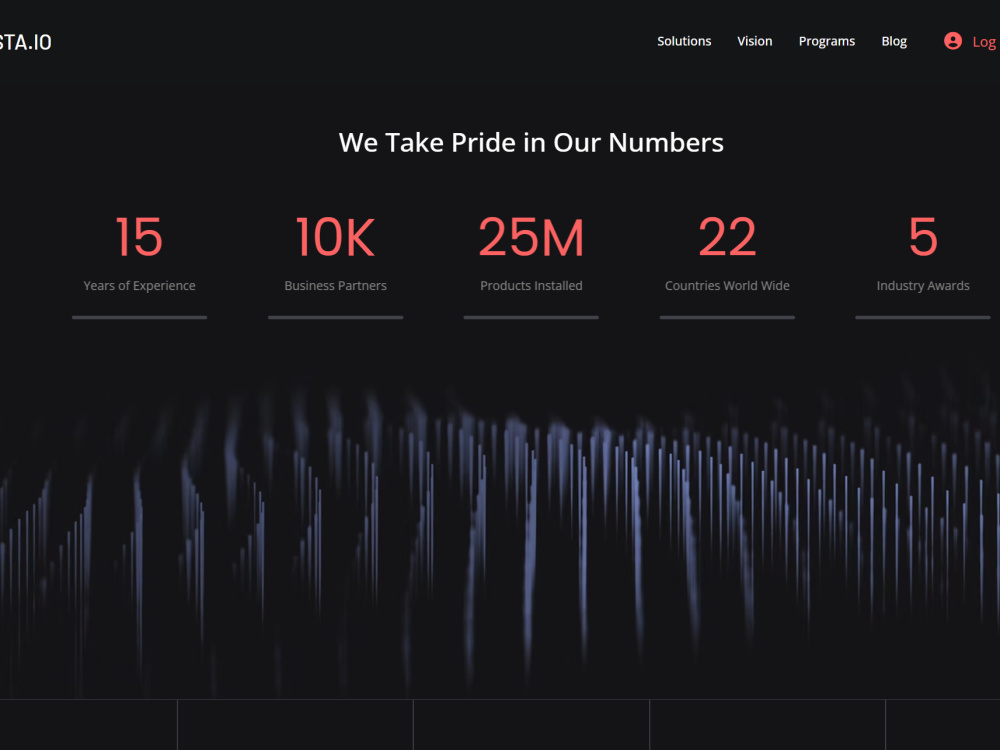The image size is (1000, 750).
Task: Open the Solutions menu item
Action: point(684,41)
